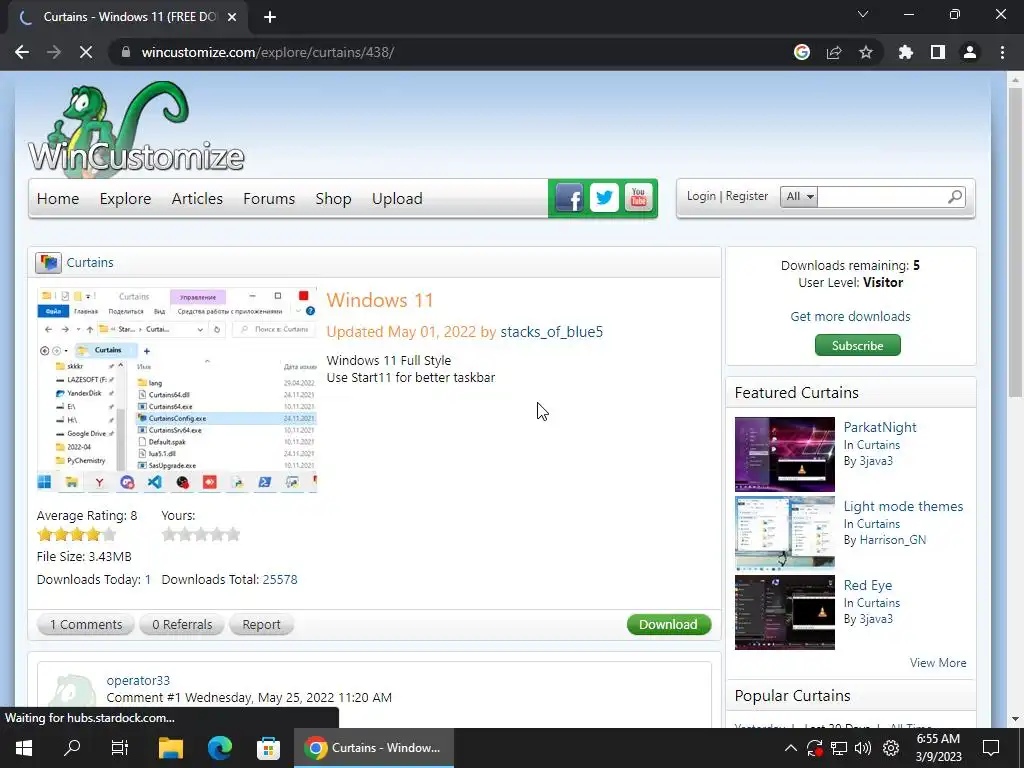Expand the All search category dropdown
Screen dimensions: 1024x768
tap(799, 197)
